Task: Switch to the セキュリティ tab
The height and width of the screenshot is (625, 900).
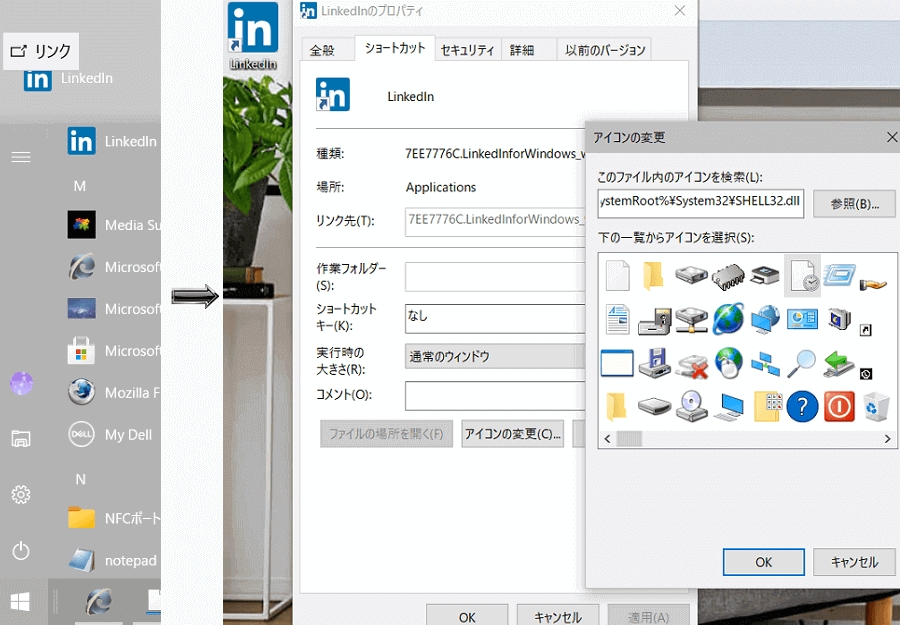Action: 467,50
